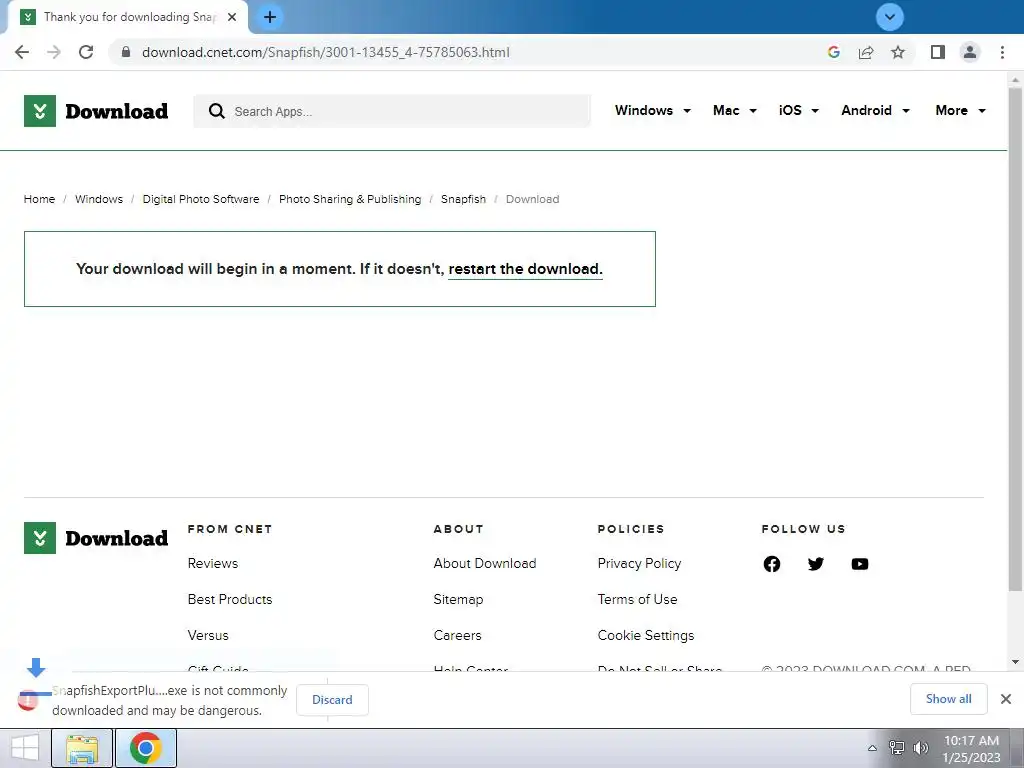Expand the Mac menu

[735, 110]
